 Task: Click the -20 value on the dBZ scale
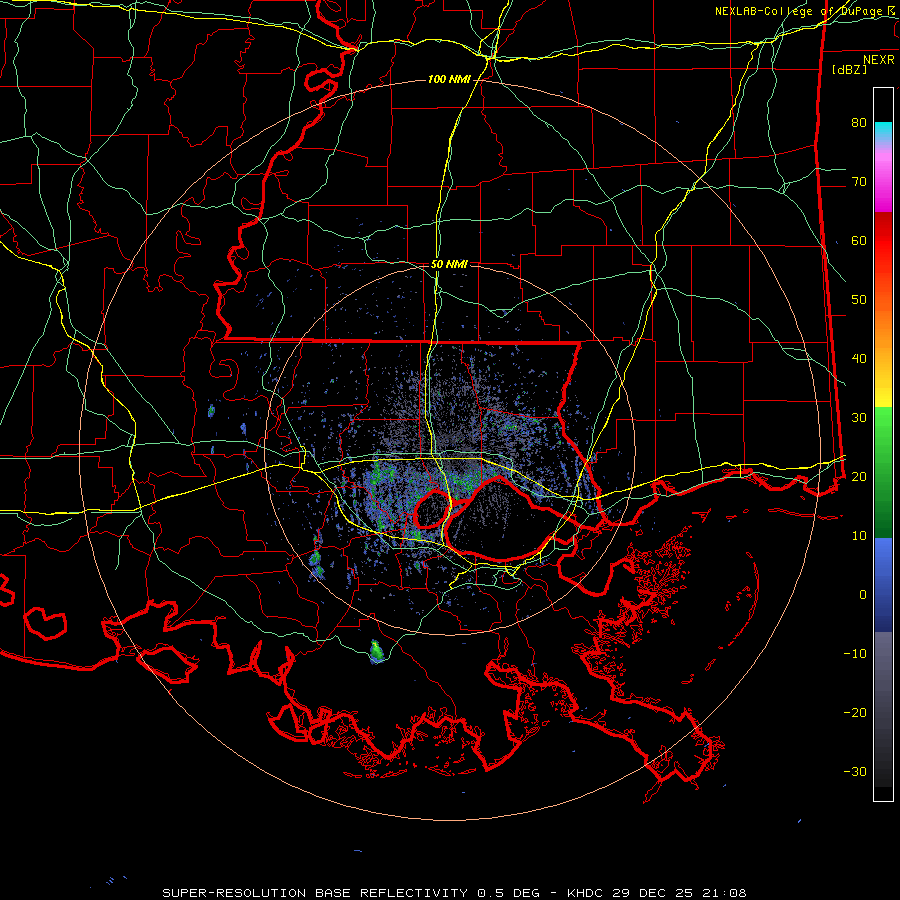click(855, 712)
